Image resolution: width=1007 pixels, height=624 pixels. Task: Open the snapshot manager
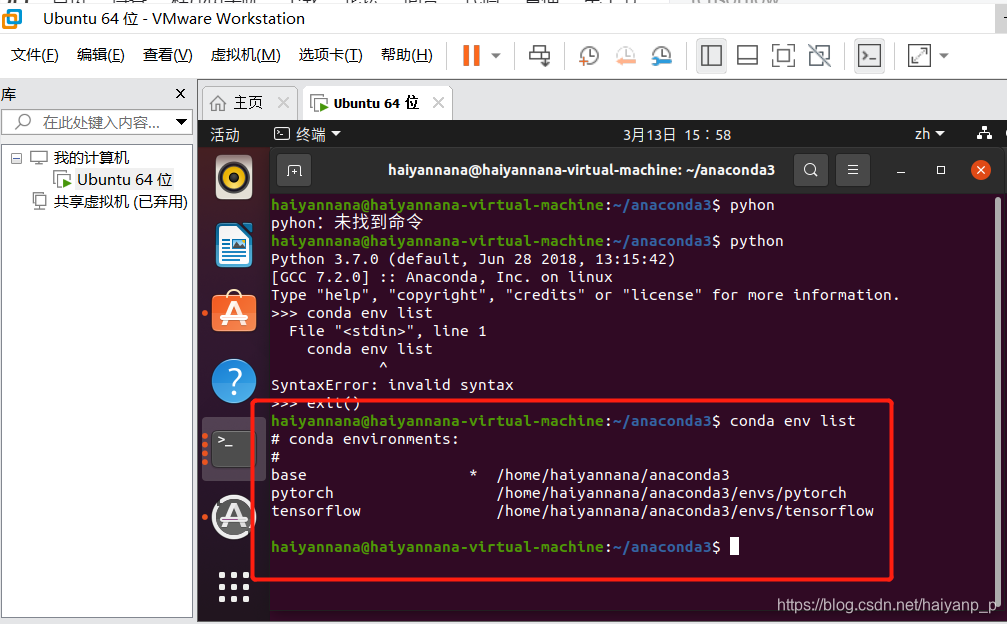(x=661, y=56)
